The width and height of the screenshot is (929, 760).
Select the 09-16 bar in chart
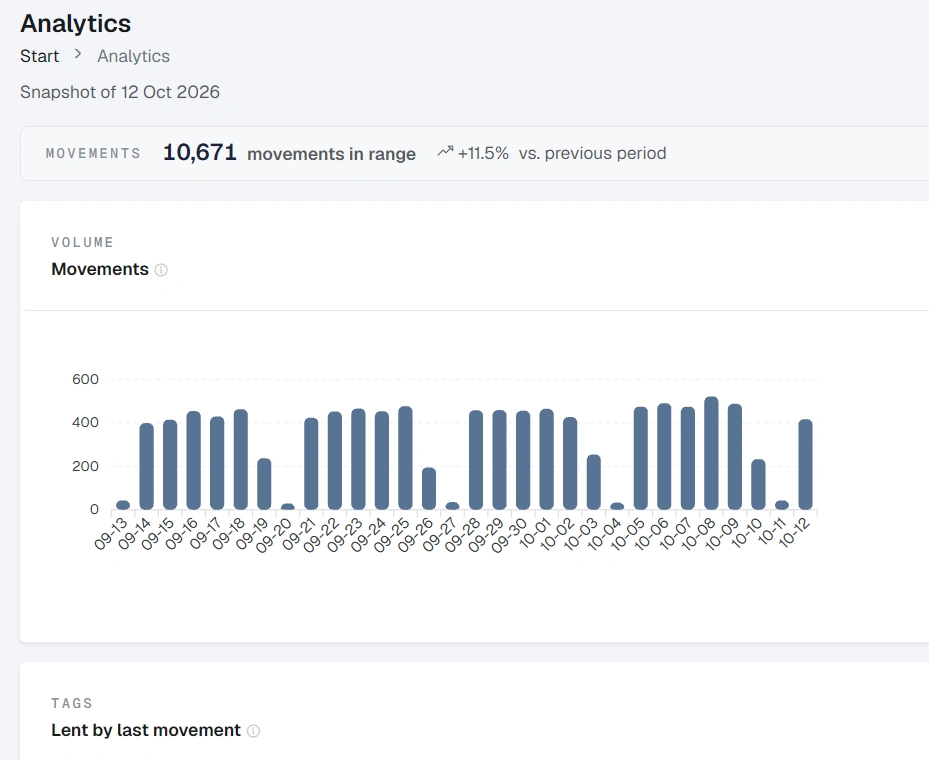(x=194, y=460)
